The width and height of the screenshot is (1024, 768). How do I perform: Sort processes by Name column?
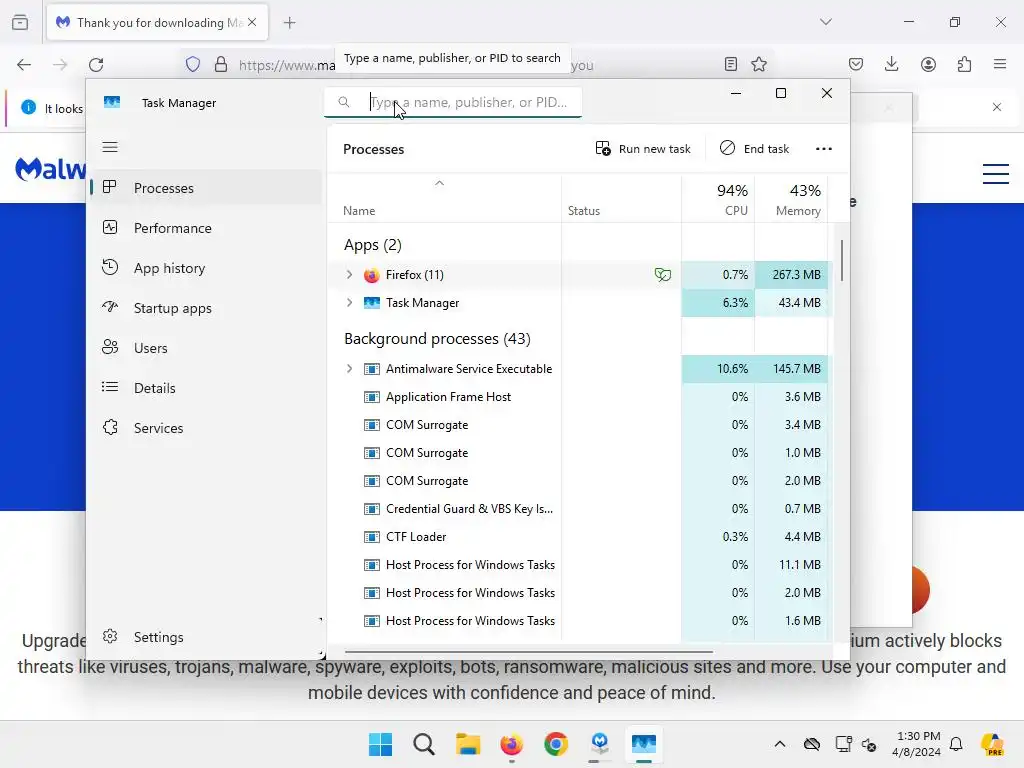pos(444,200)
